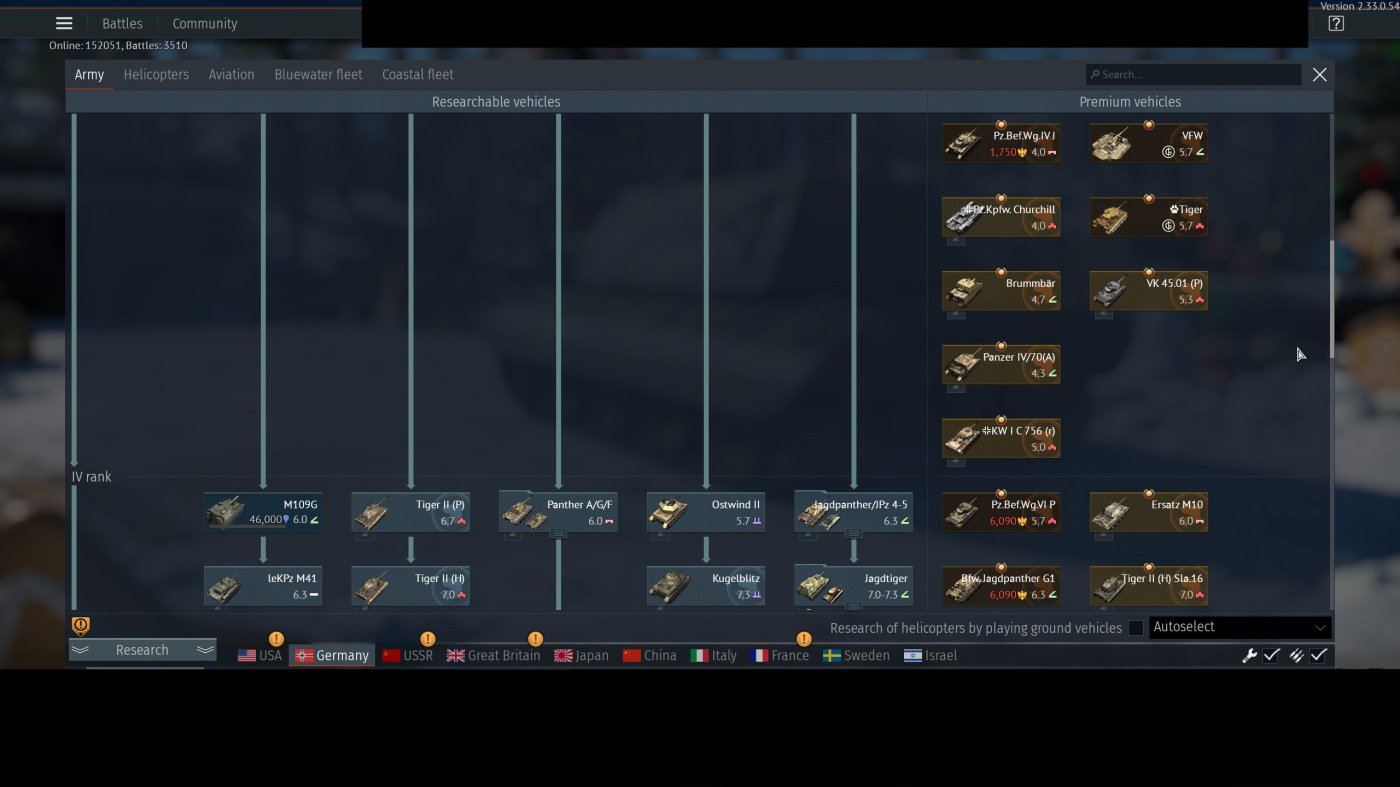This screenshot has width=1400, height=787.
Task: Open the Aviation tab
Action: tap(231, 75)
